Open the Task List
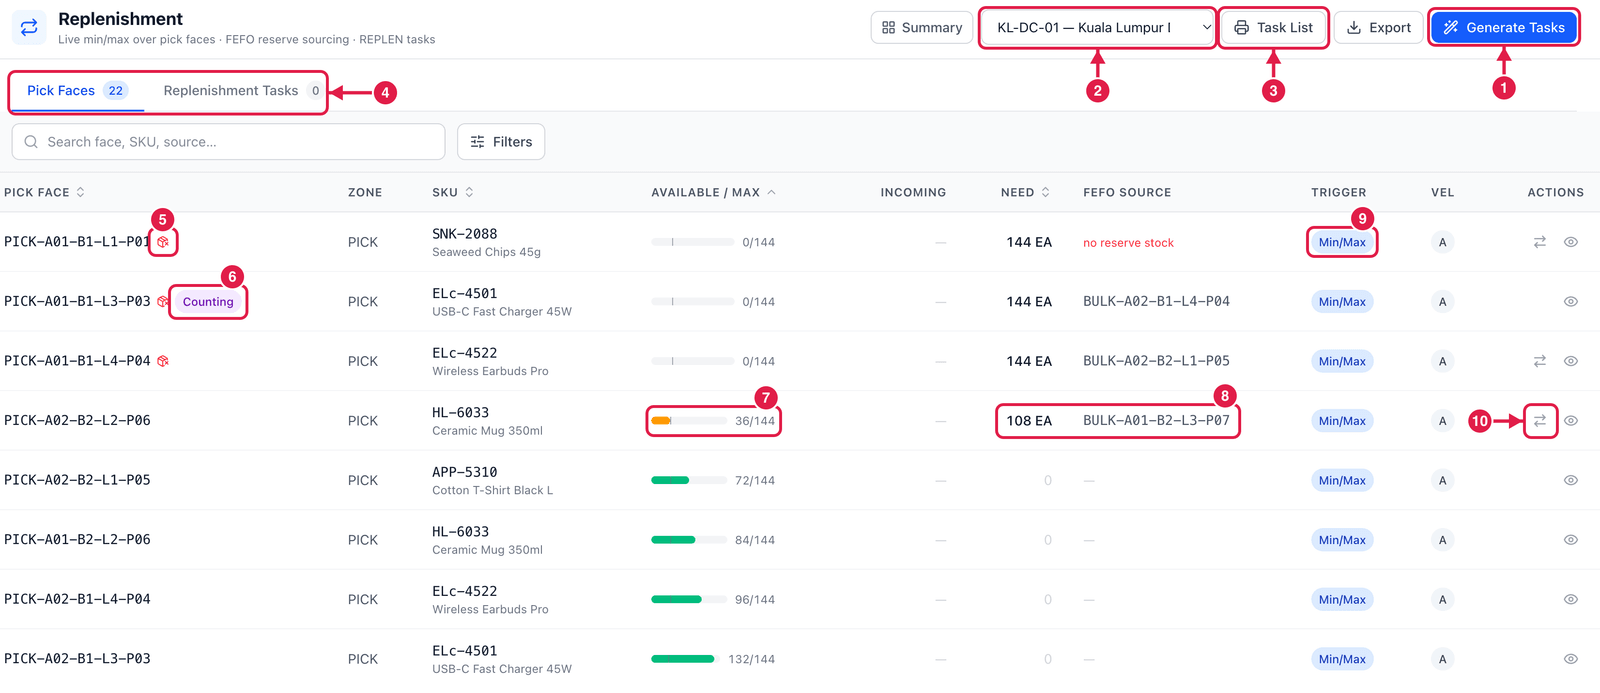 (x=1273, y=28)
